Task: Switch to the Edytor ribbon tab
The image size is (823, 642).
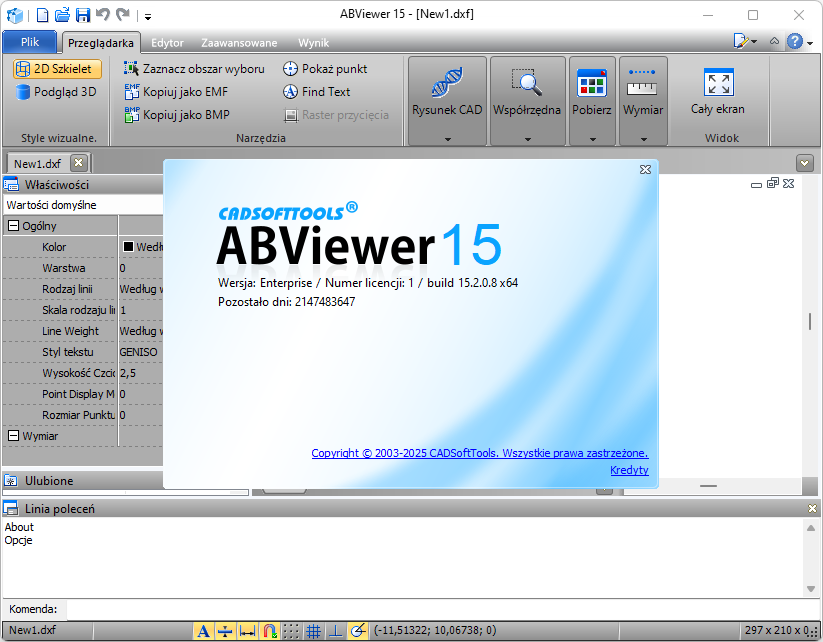Action: click(x=167, y=43)
